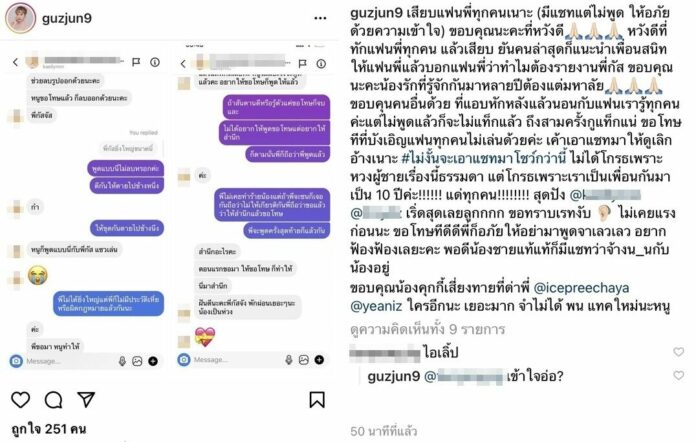
Task: Like guzjun9's reply comment heart
Action: 678,375
